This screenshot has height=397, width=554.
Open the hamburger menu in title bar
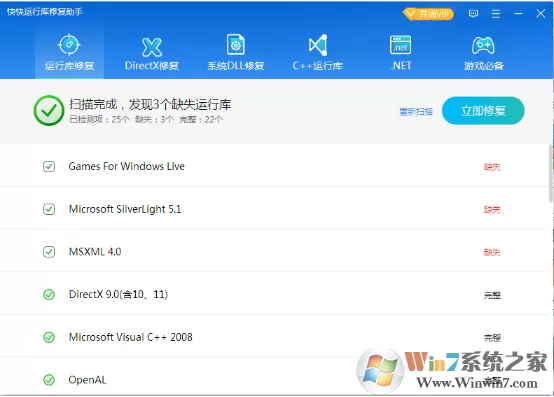(496, 14)
